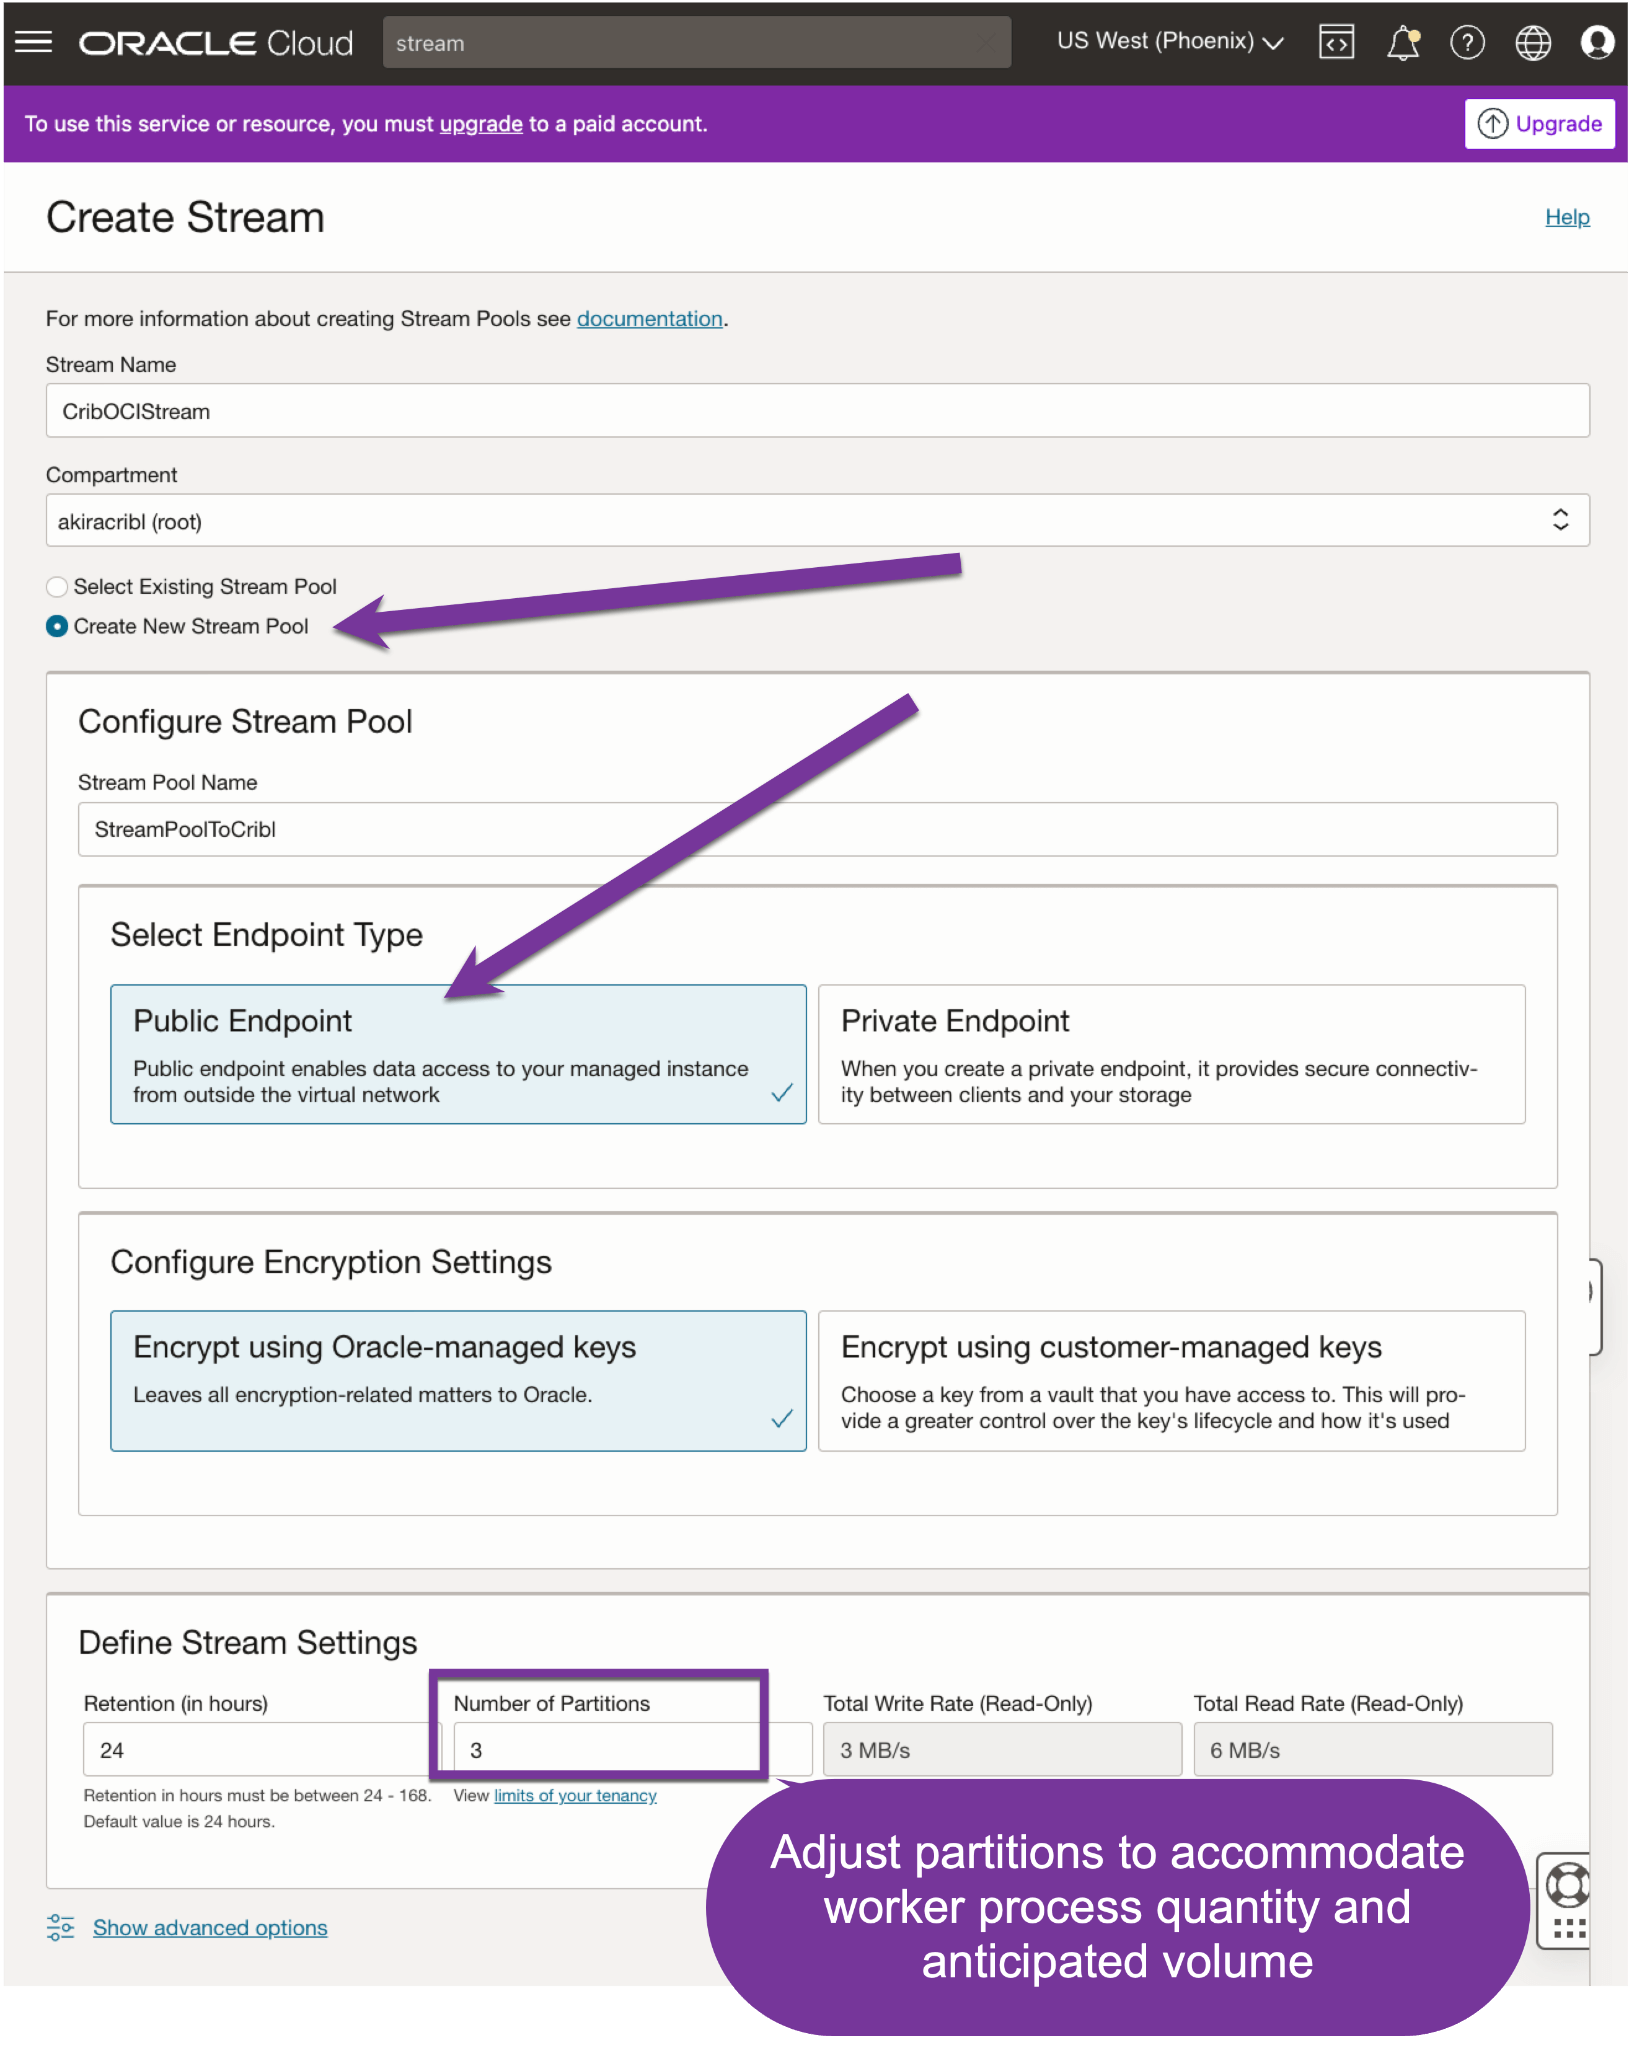Screen dimensions: 1640x2048
Task: Click the lifebuoy support icon
Action: tap(1567, 1886)
